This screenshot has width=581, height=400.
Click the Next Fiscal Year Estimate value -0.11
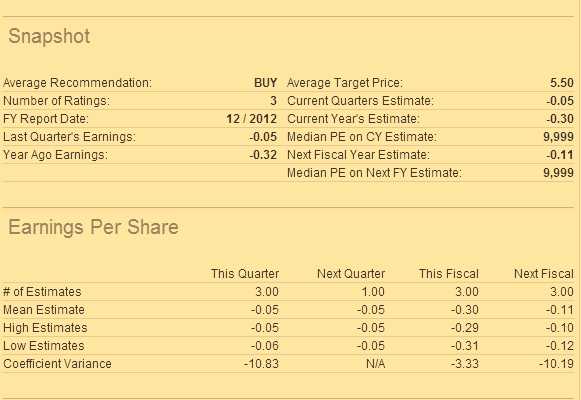pyautogui.click(x=560, y=155)
